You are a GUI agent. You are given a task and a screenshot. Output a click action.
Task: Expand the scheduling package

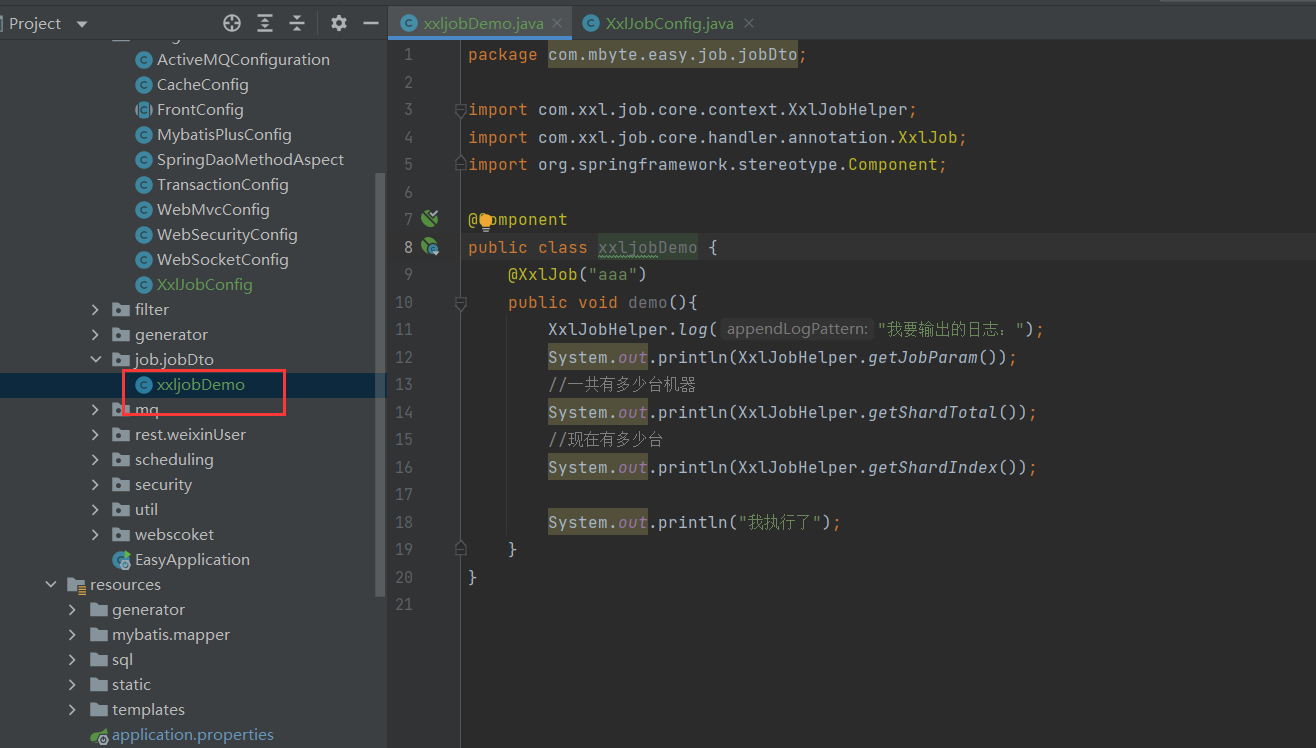click(x=95, y=460)
